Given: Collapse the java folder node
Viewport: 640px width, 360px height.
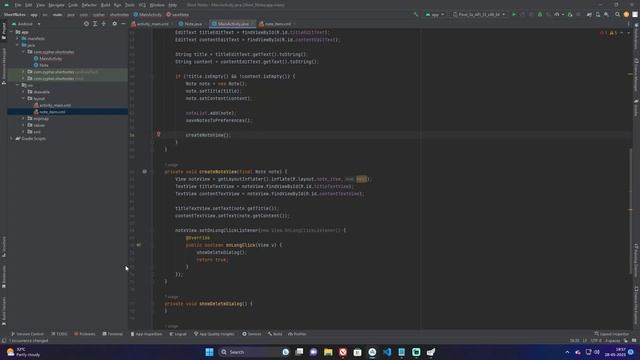Looking at the screenshot, I should pos(18,45).
